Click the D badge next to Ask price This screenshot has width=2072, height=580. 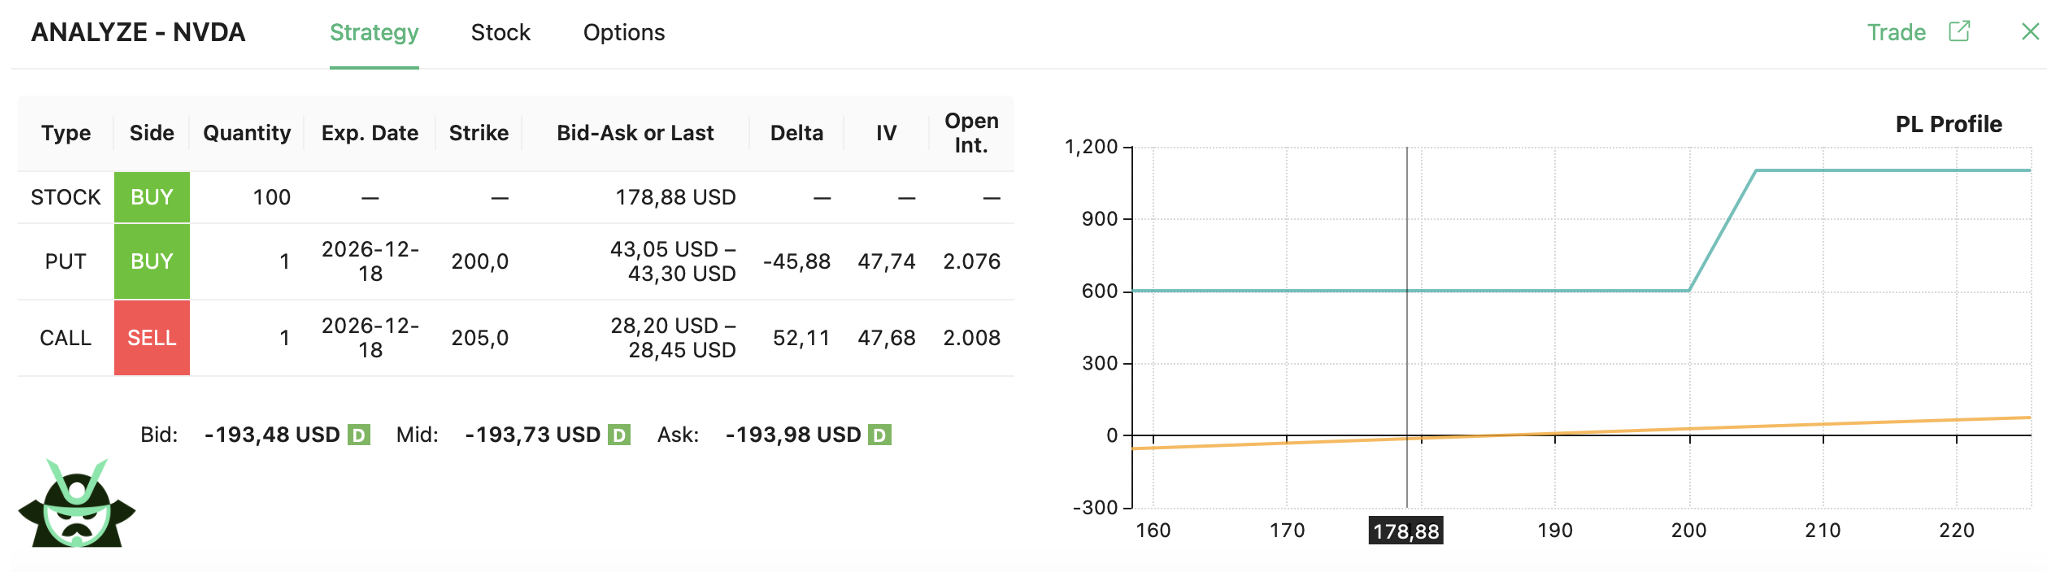tap(879, 435)
